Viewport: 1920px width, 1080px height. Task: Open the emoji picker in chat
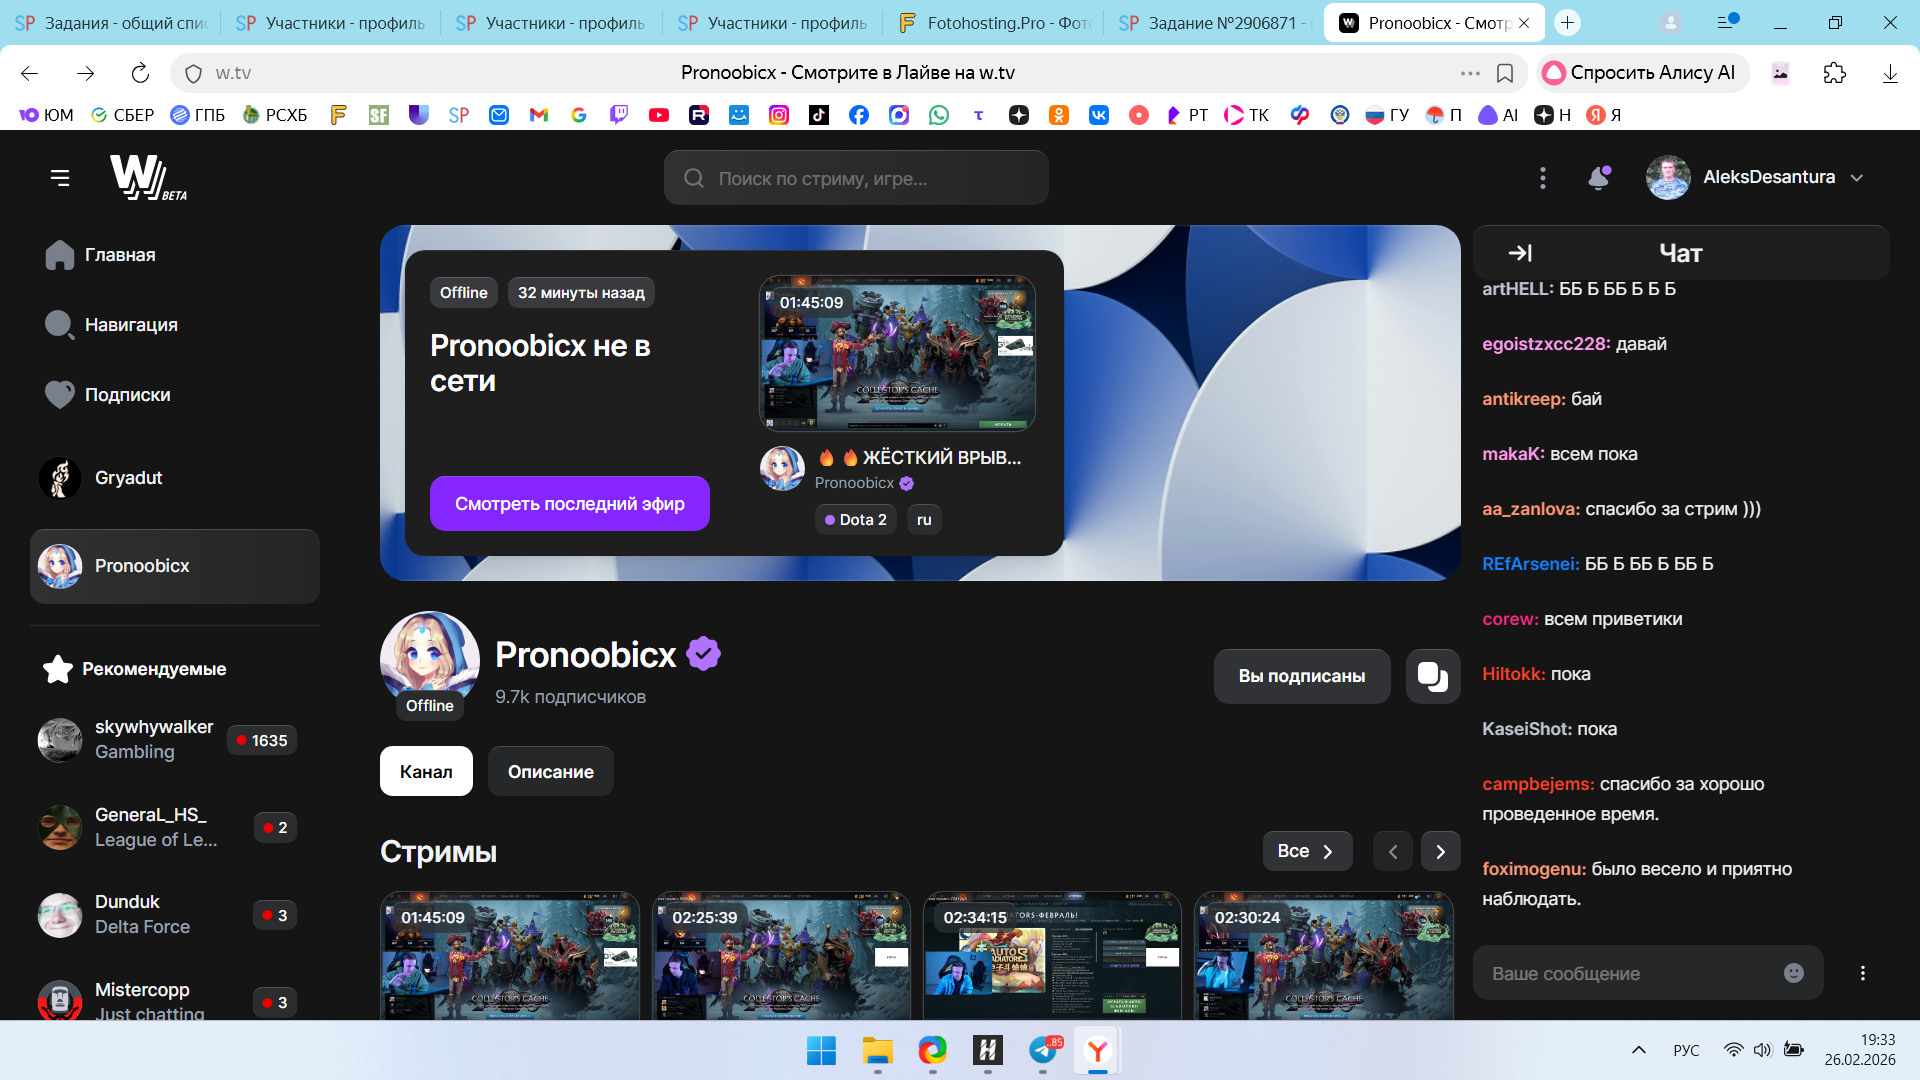pyautogui.click(x=1793, y=973)
